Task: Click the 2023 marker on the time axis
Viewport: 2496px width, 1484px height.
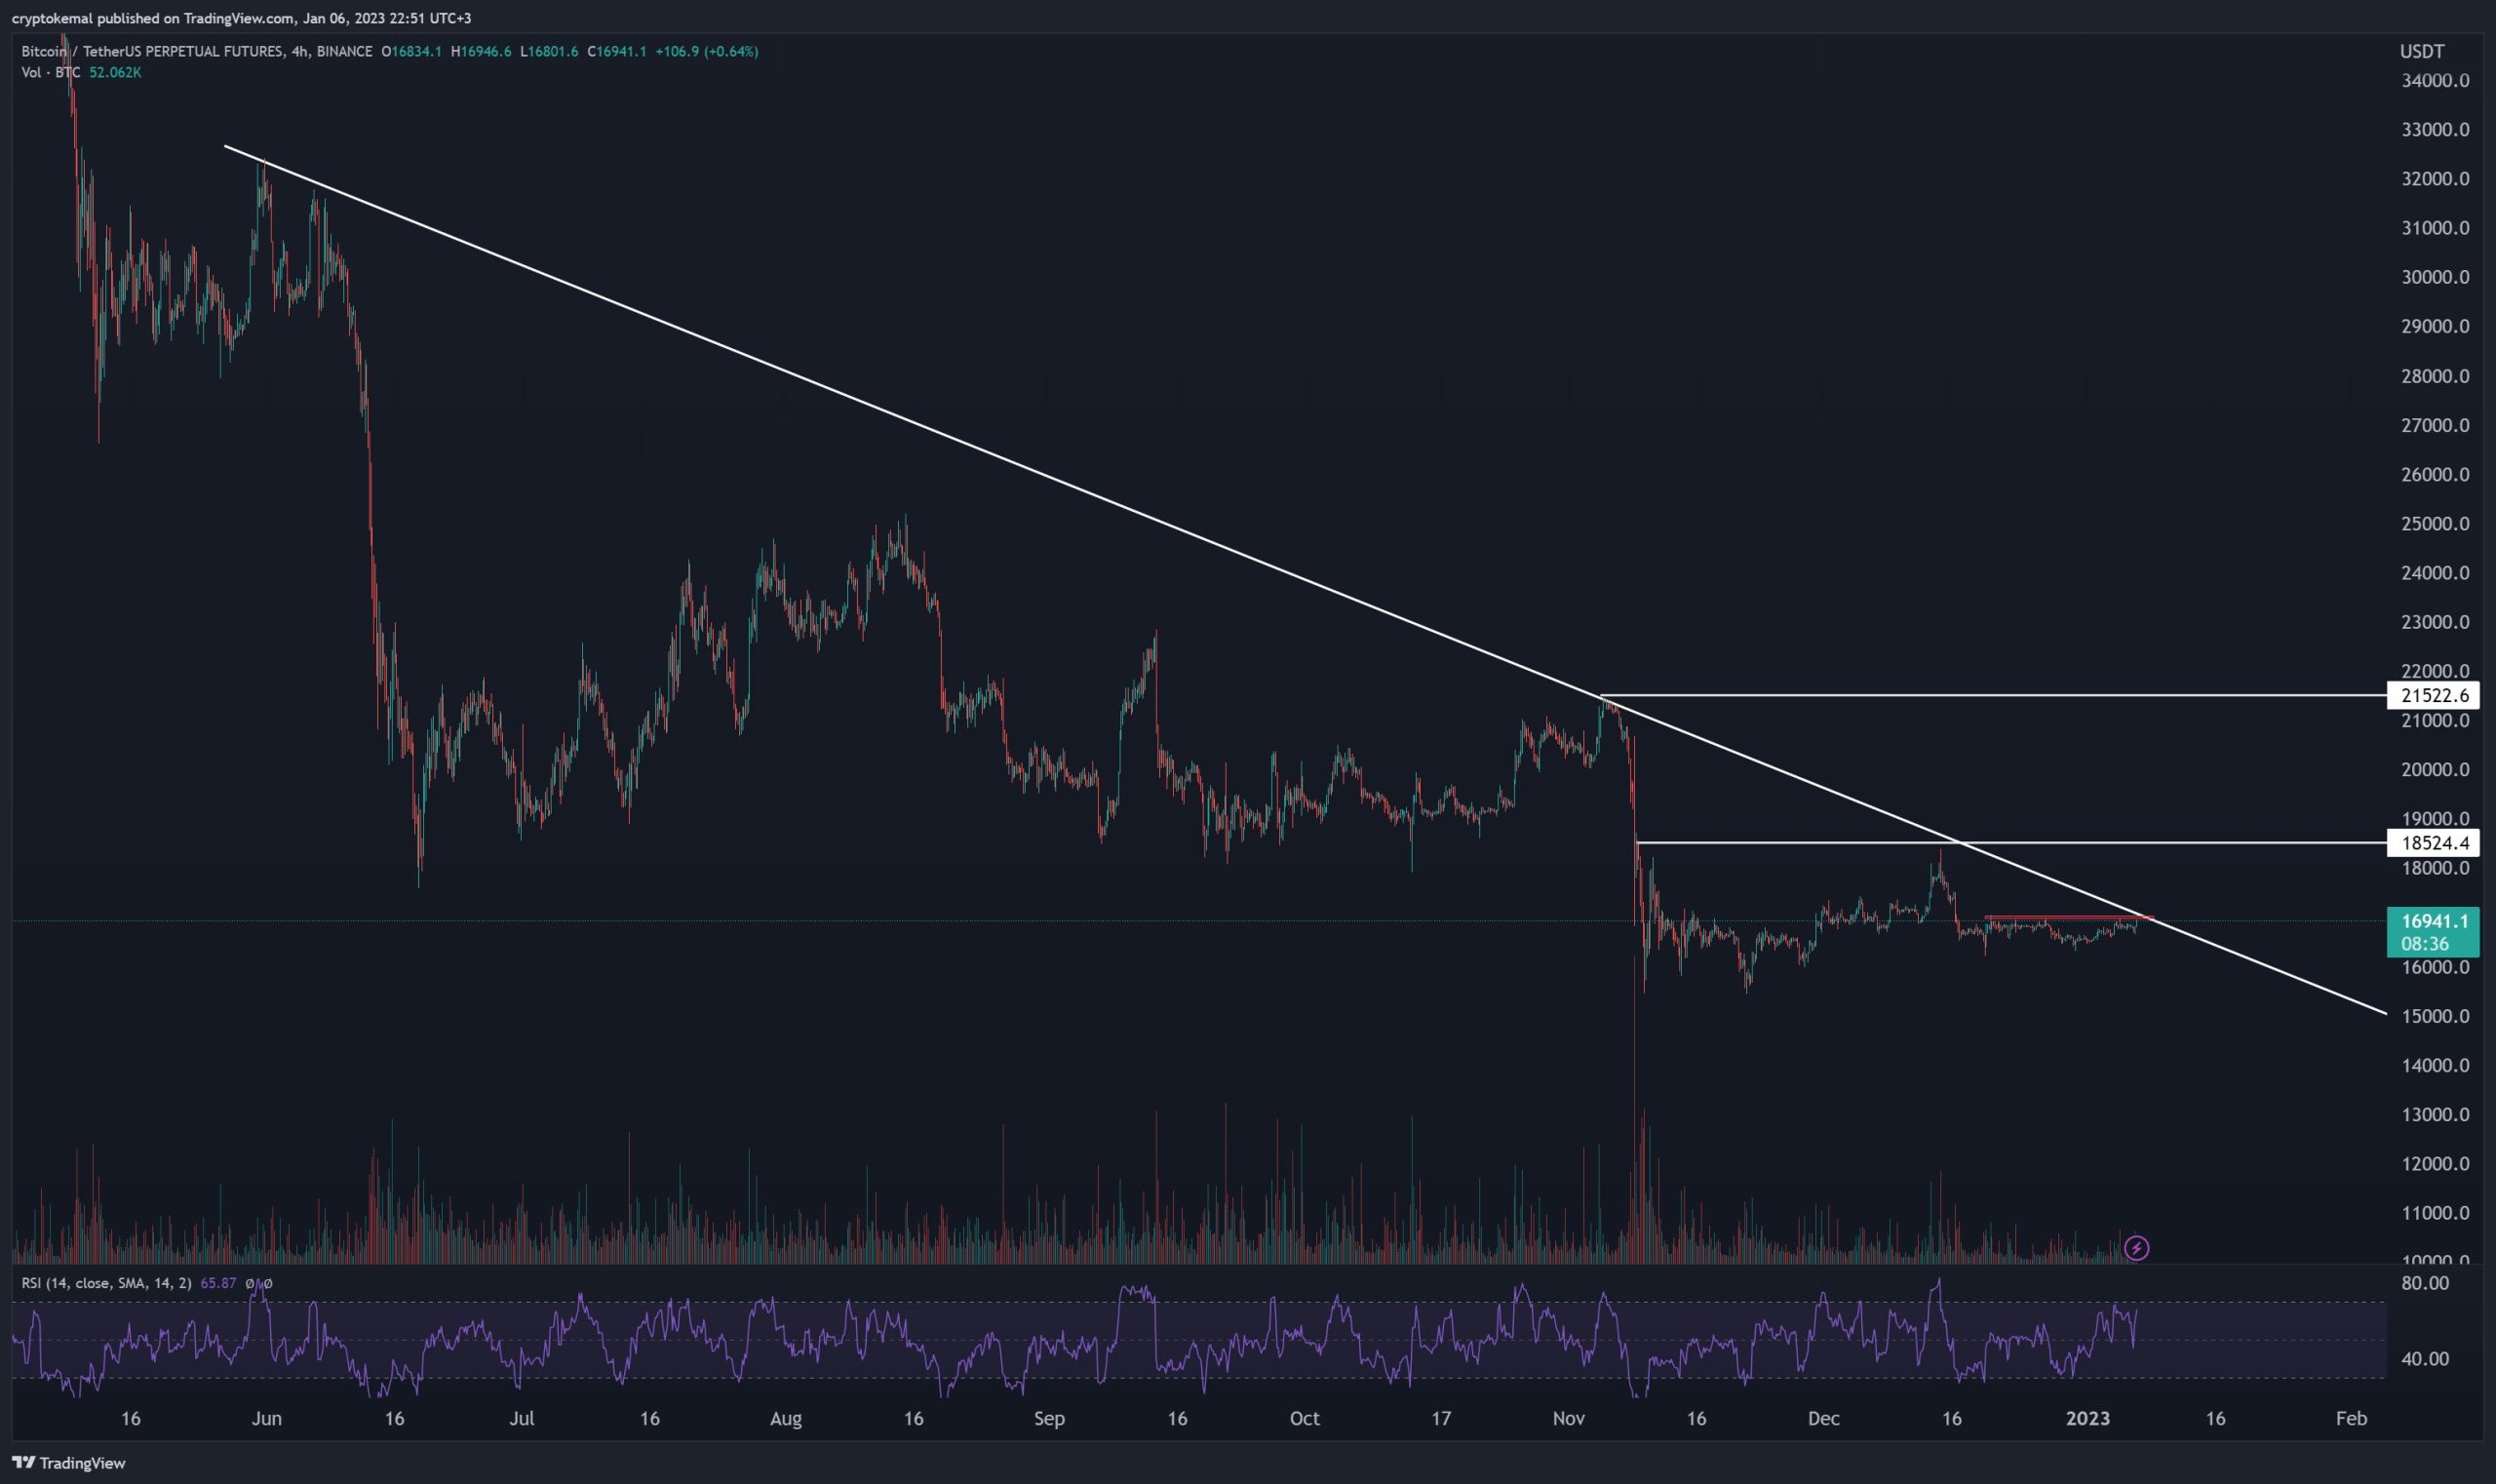Action: tap(2088, 1418)
